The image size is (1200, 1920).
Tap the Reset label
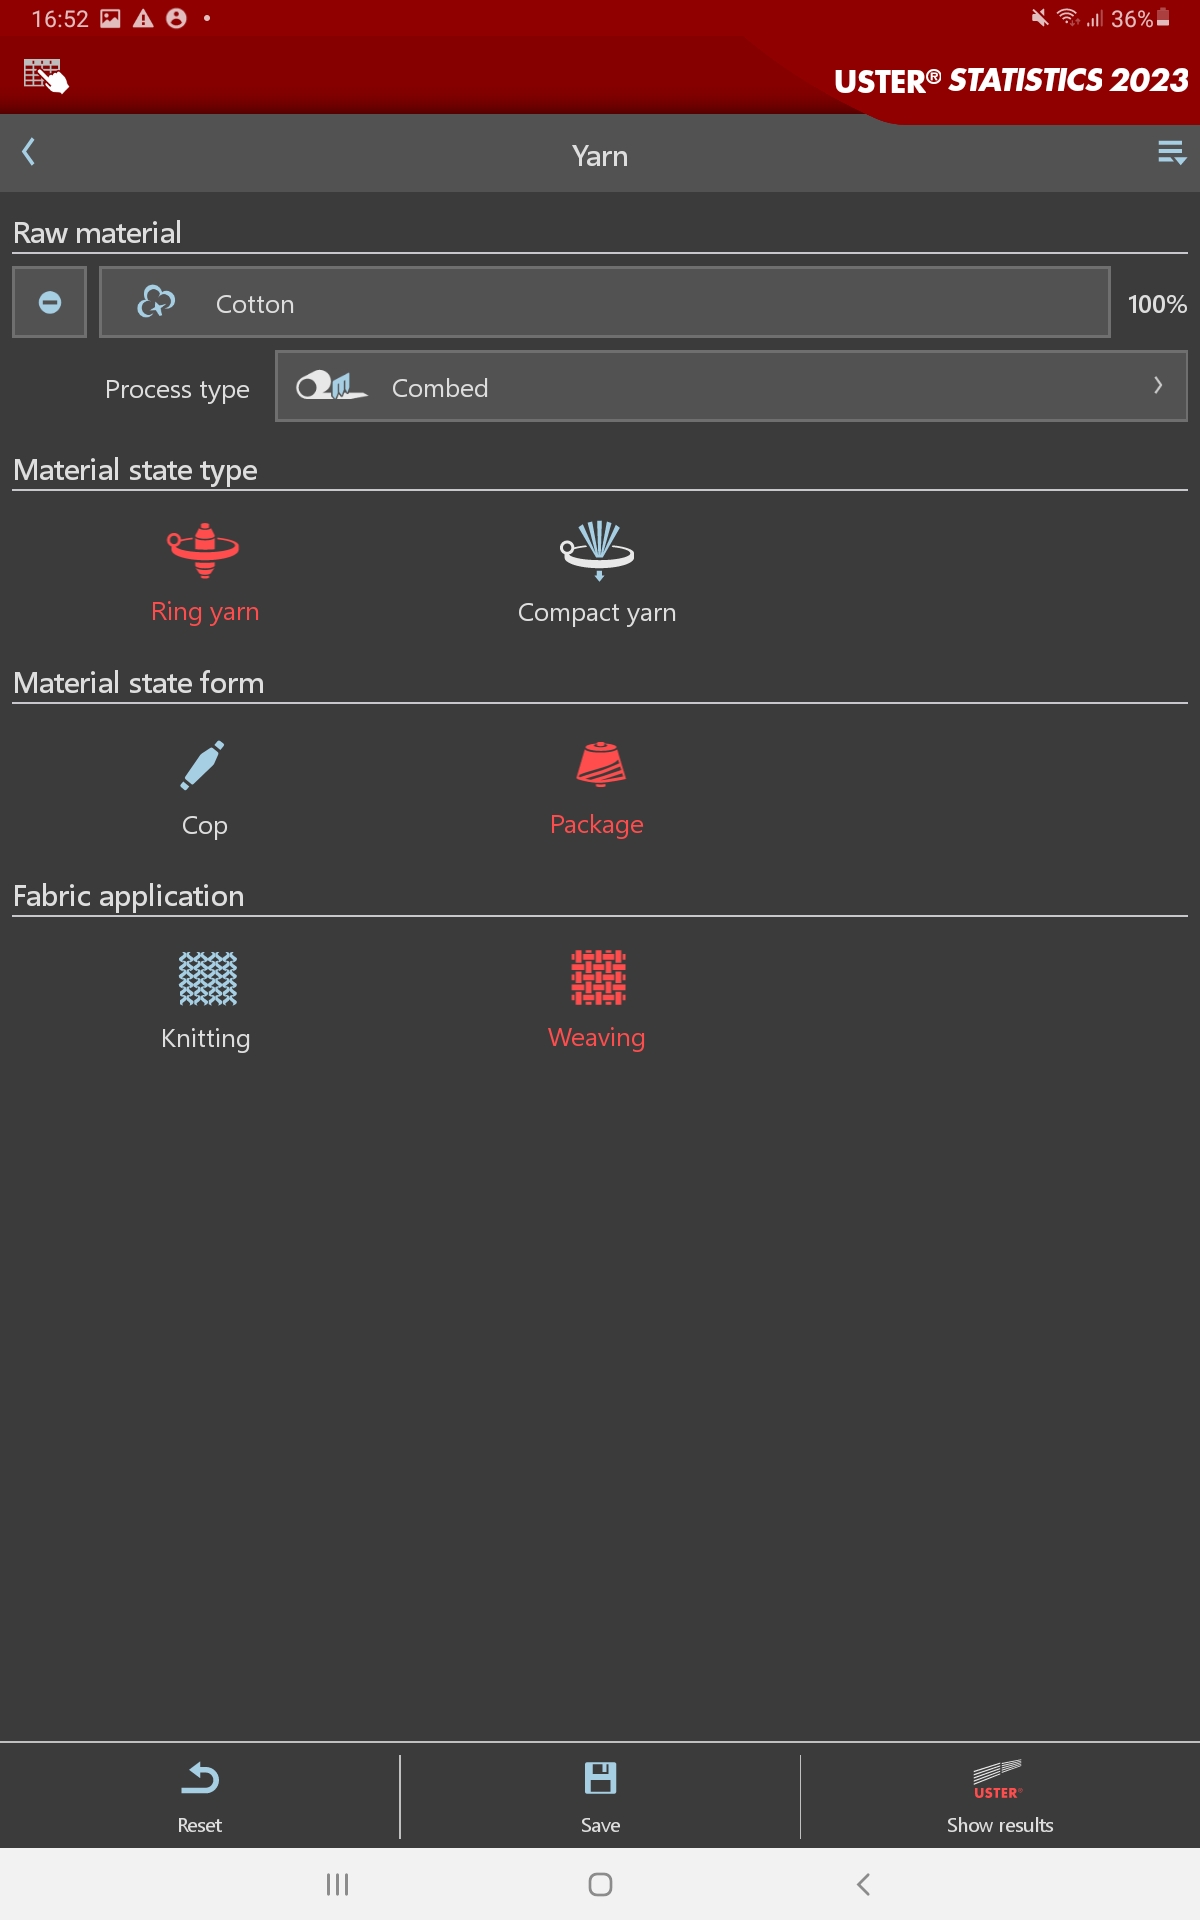pos(200,1825)
